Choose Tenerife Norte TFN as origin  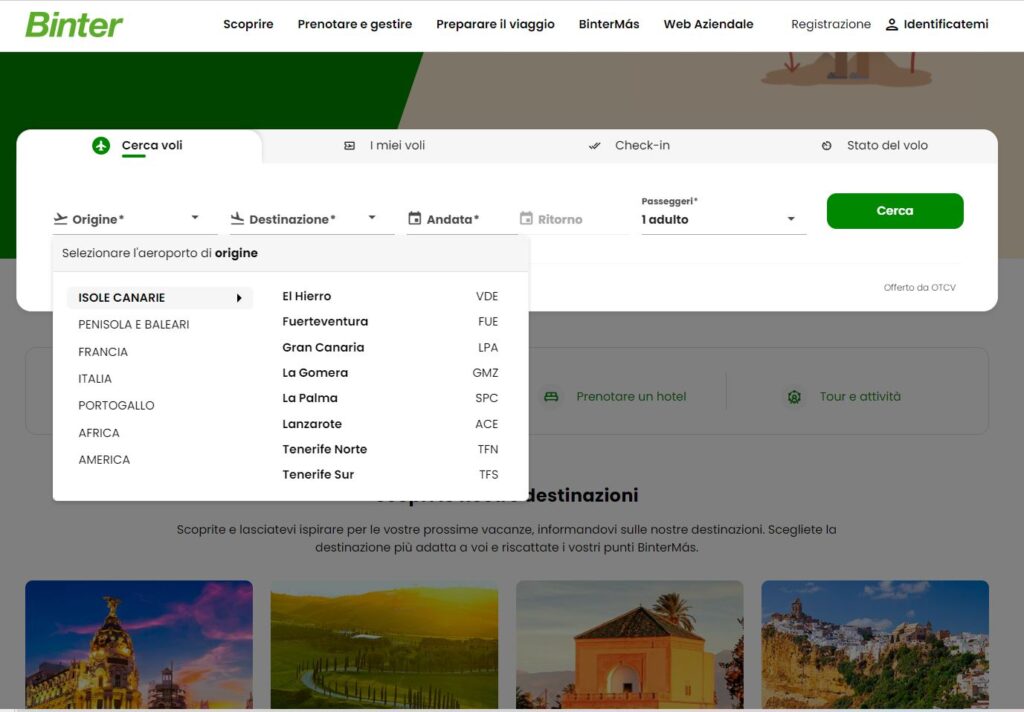coord(390,449)
